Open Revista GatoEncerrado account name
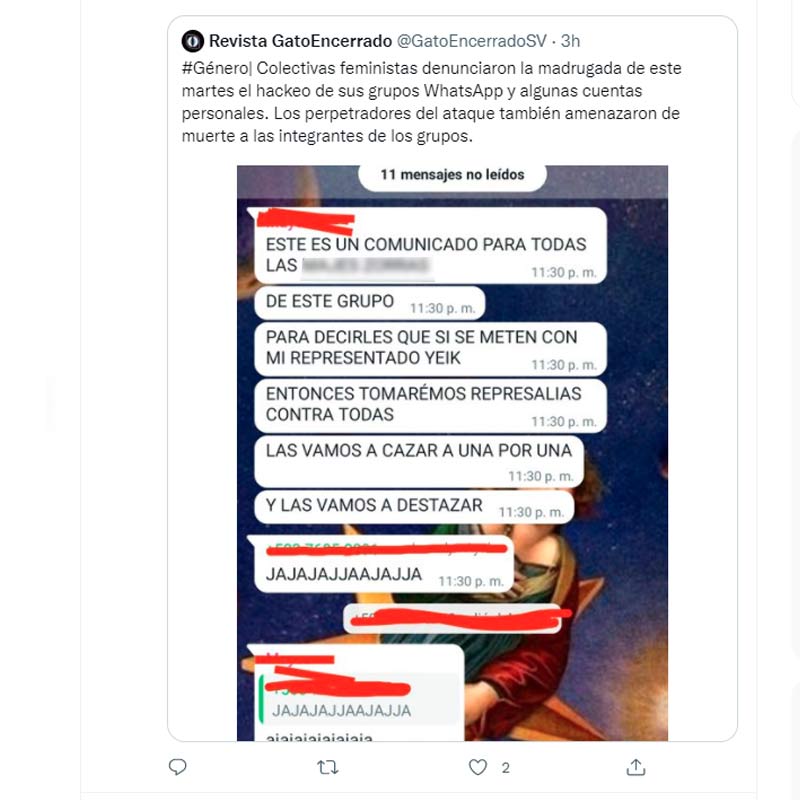 [x=301, y=41]
